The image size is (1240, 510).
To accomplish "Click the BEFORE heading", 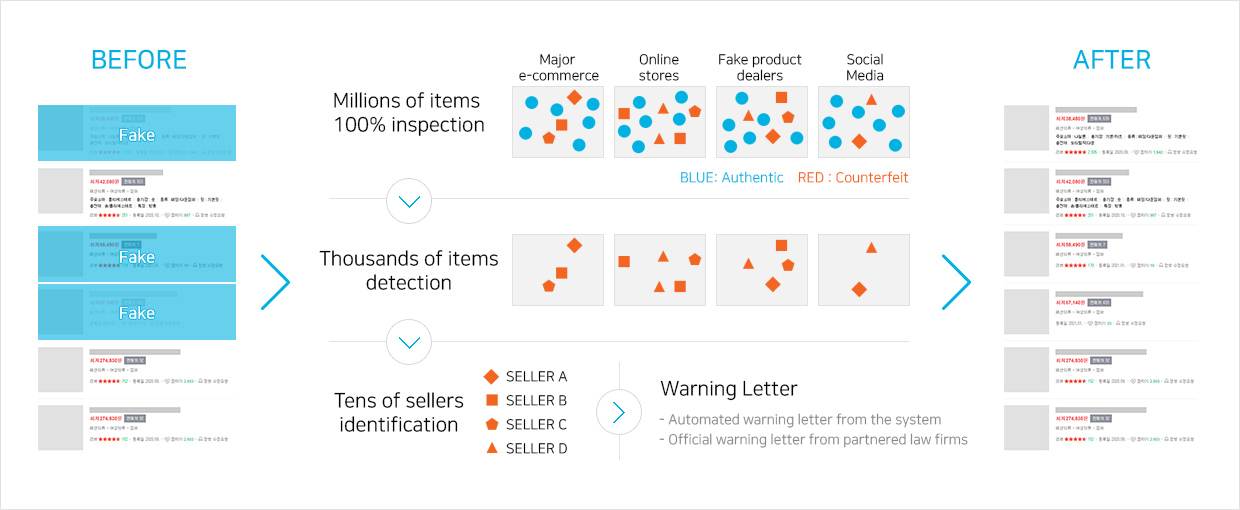I will [x=138, y=60].
